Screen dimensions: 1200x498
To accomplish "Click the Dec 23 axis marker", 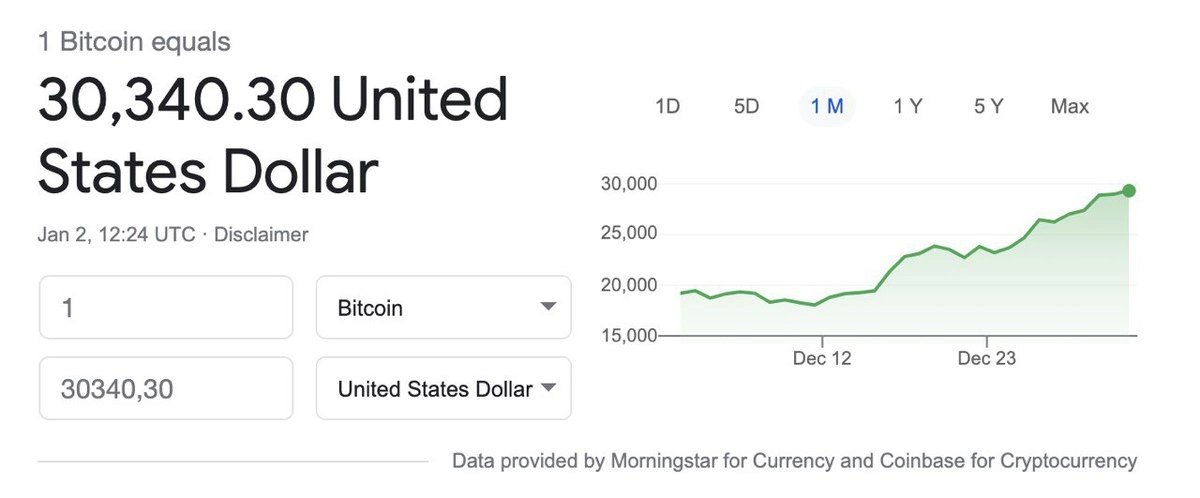I will [x=987, y=358].
